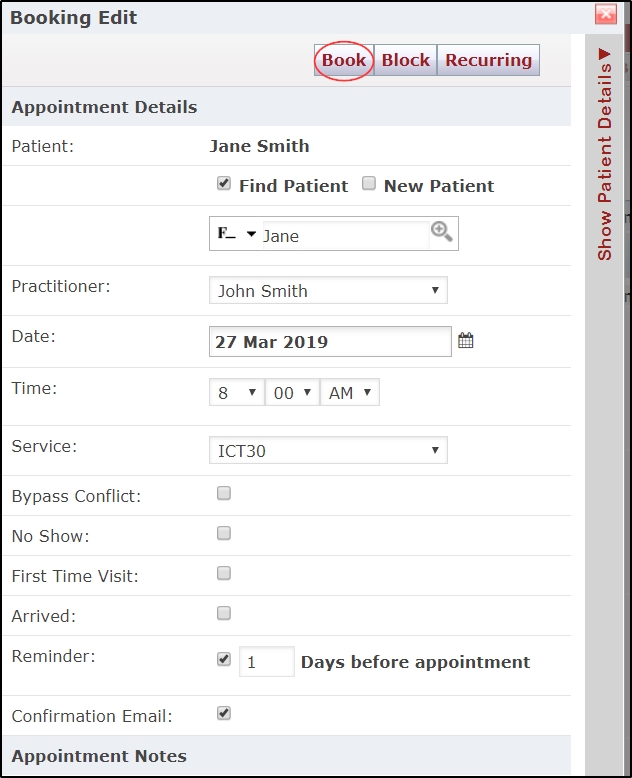Viewport: 632px width, 778px height.
Task: Click the Show Patient Details arrow
Action: 604,54
